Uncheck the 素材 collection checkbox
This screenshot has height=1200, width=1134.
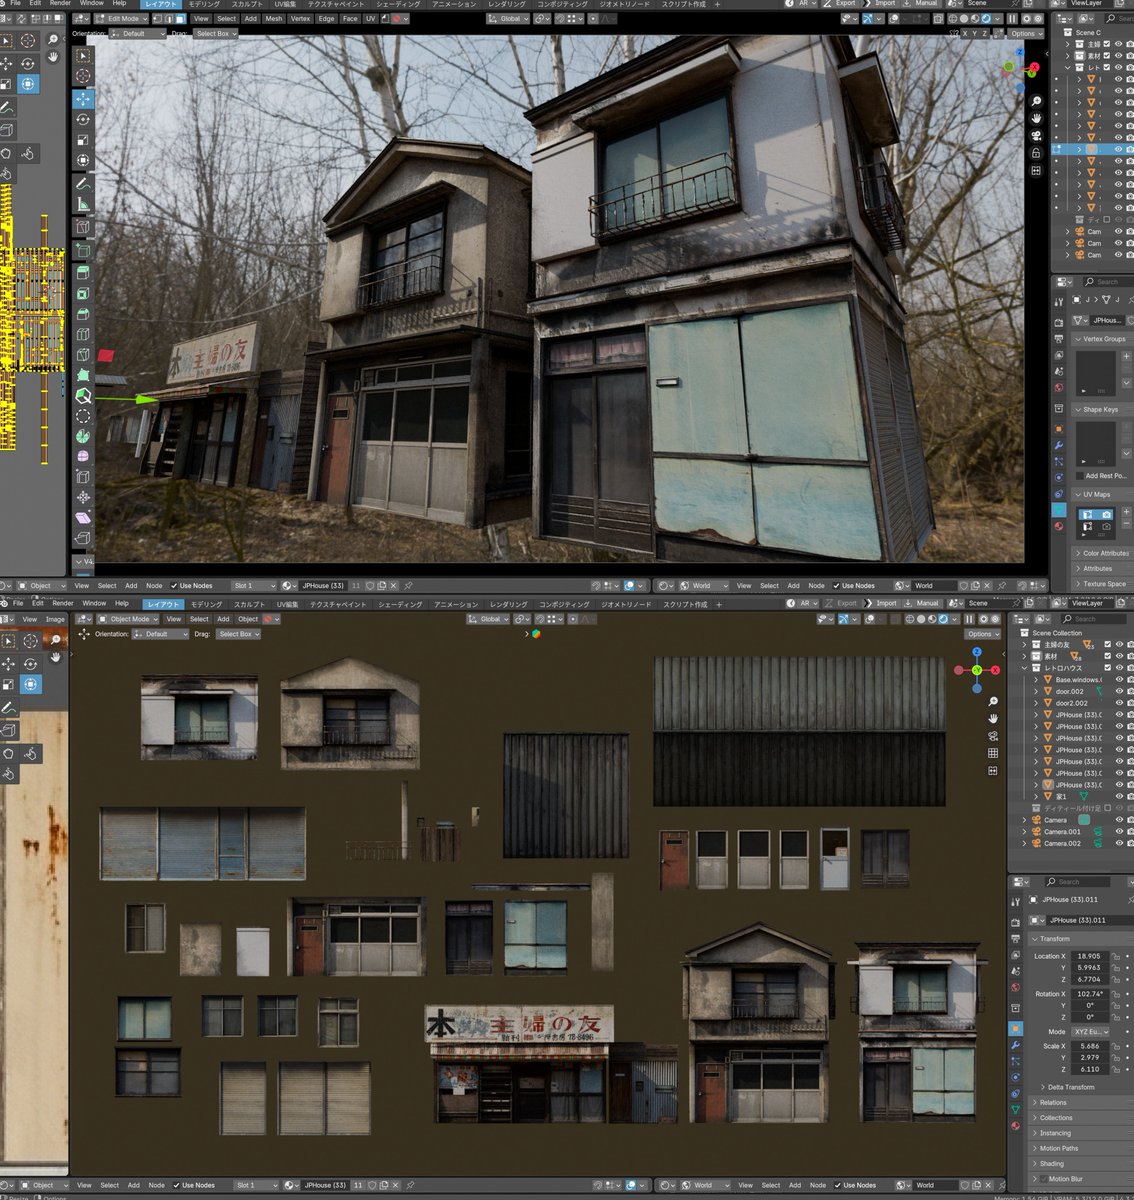click(1106, 656)
